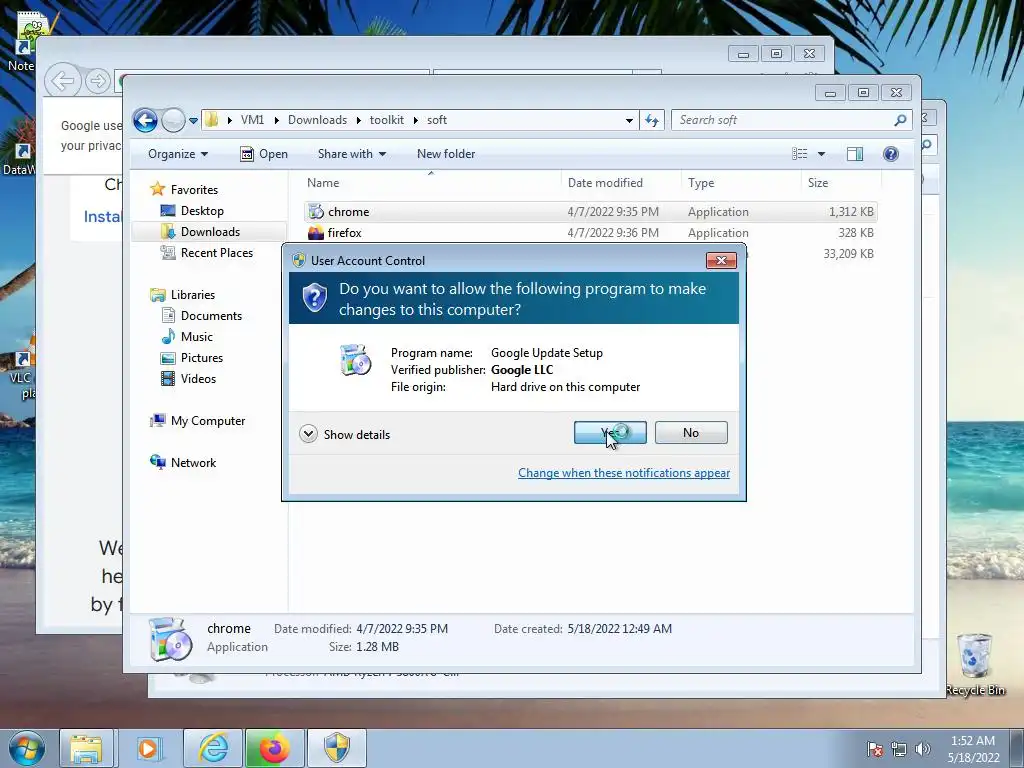Click Open in the Explorer toolbar
The height and width of the screenshot is (768, 1024).
[264, 154]
